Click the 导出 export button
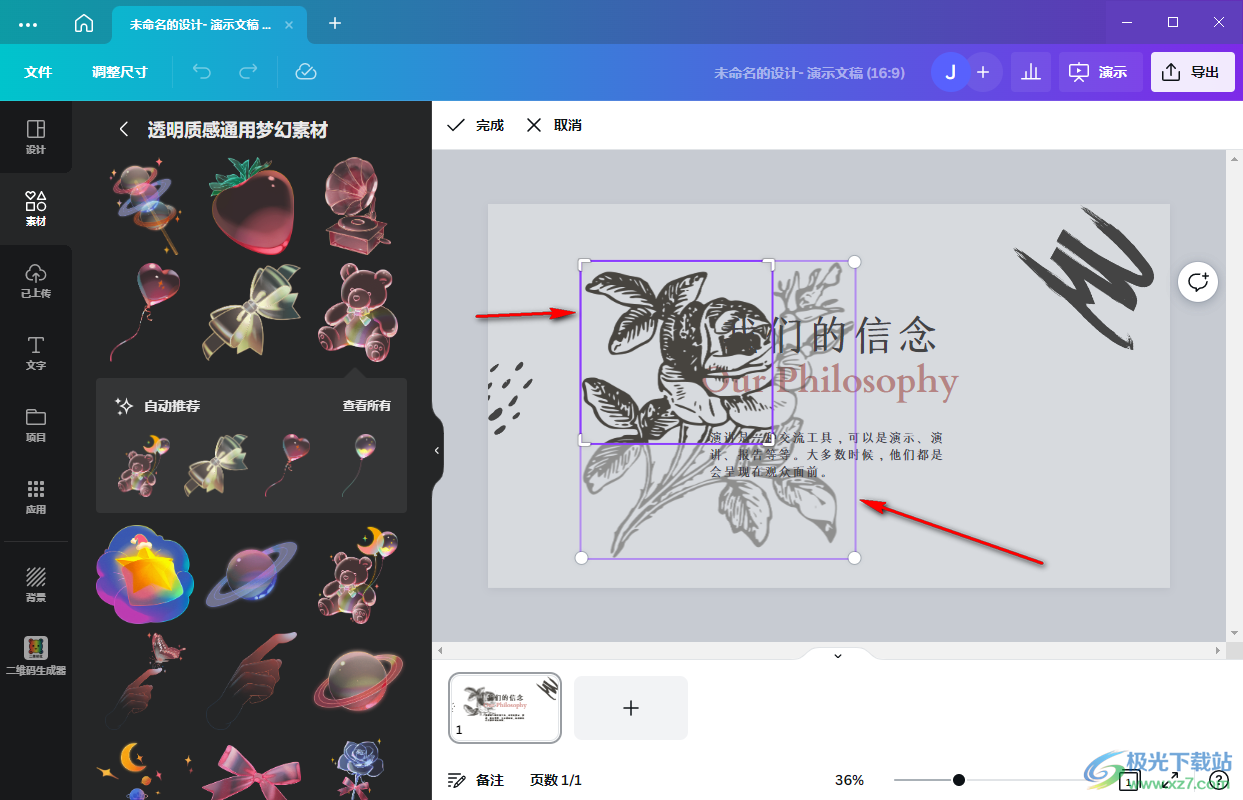 point(1192,72)
